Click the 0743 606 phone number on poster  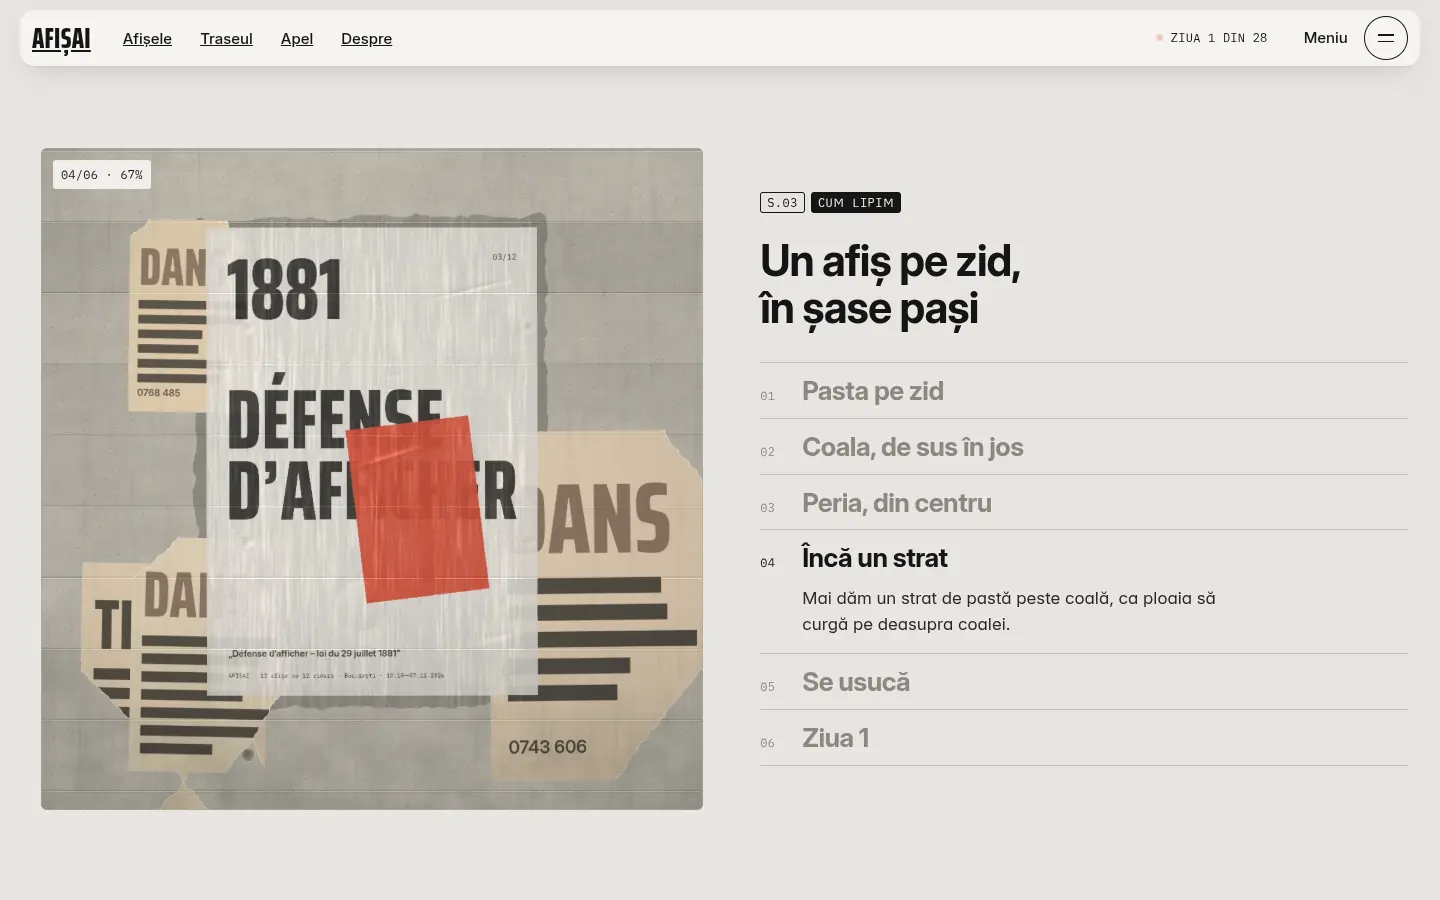(547, 747)
